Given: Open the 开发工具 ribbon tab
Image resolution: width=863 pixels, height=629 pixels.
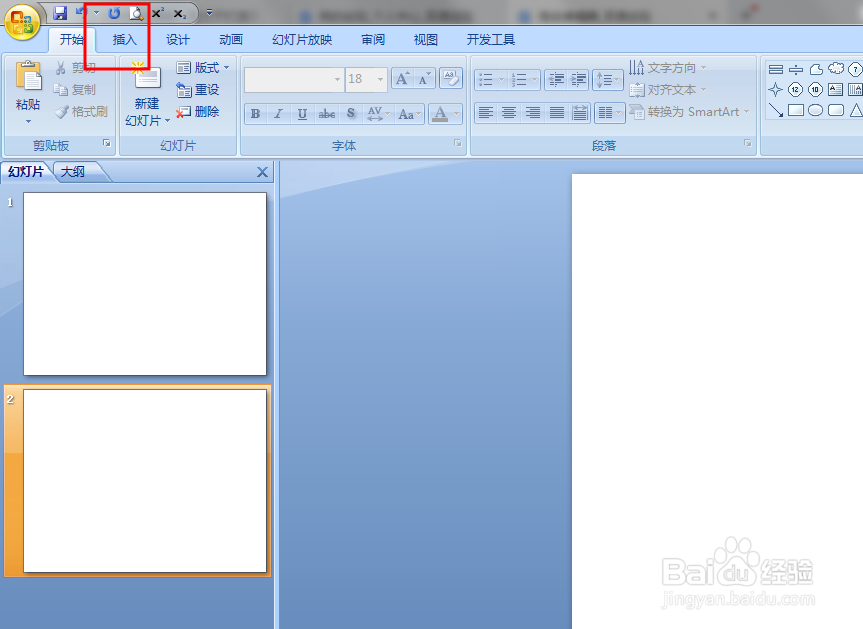Looking at the screenshot, I should pos(491,40).
